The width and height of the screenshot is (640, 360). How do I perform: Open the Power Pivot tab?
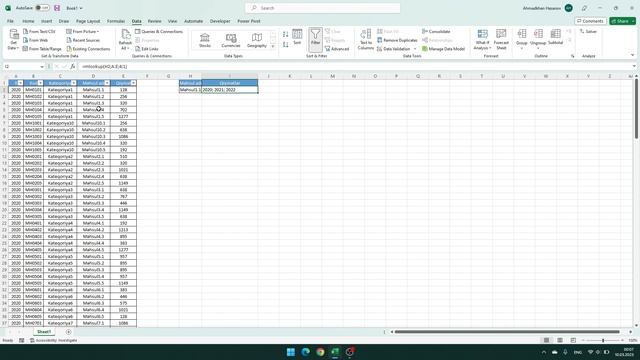pyautogui.click(x=249, y=21)
